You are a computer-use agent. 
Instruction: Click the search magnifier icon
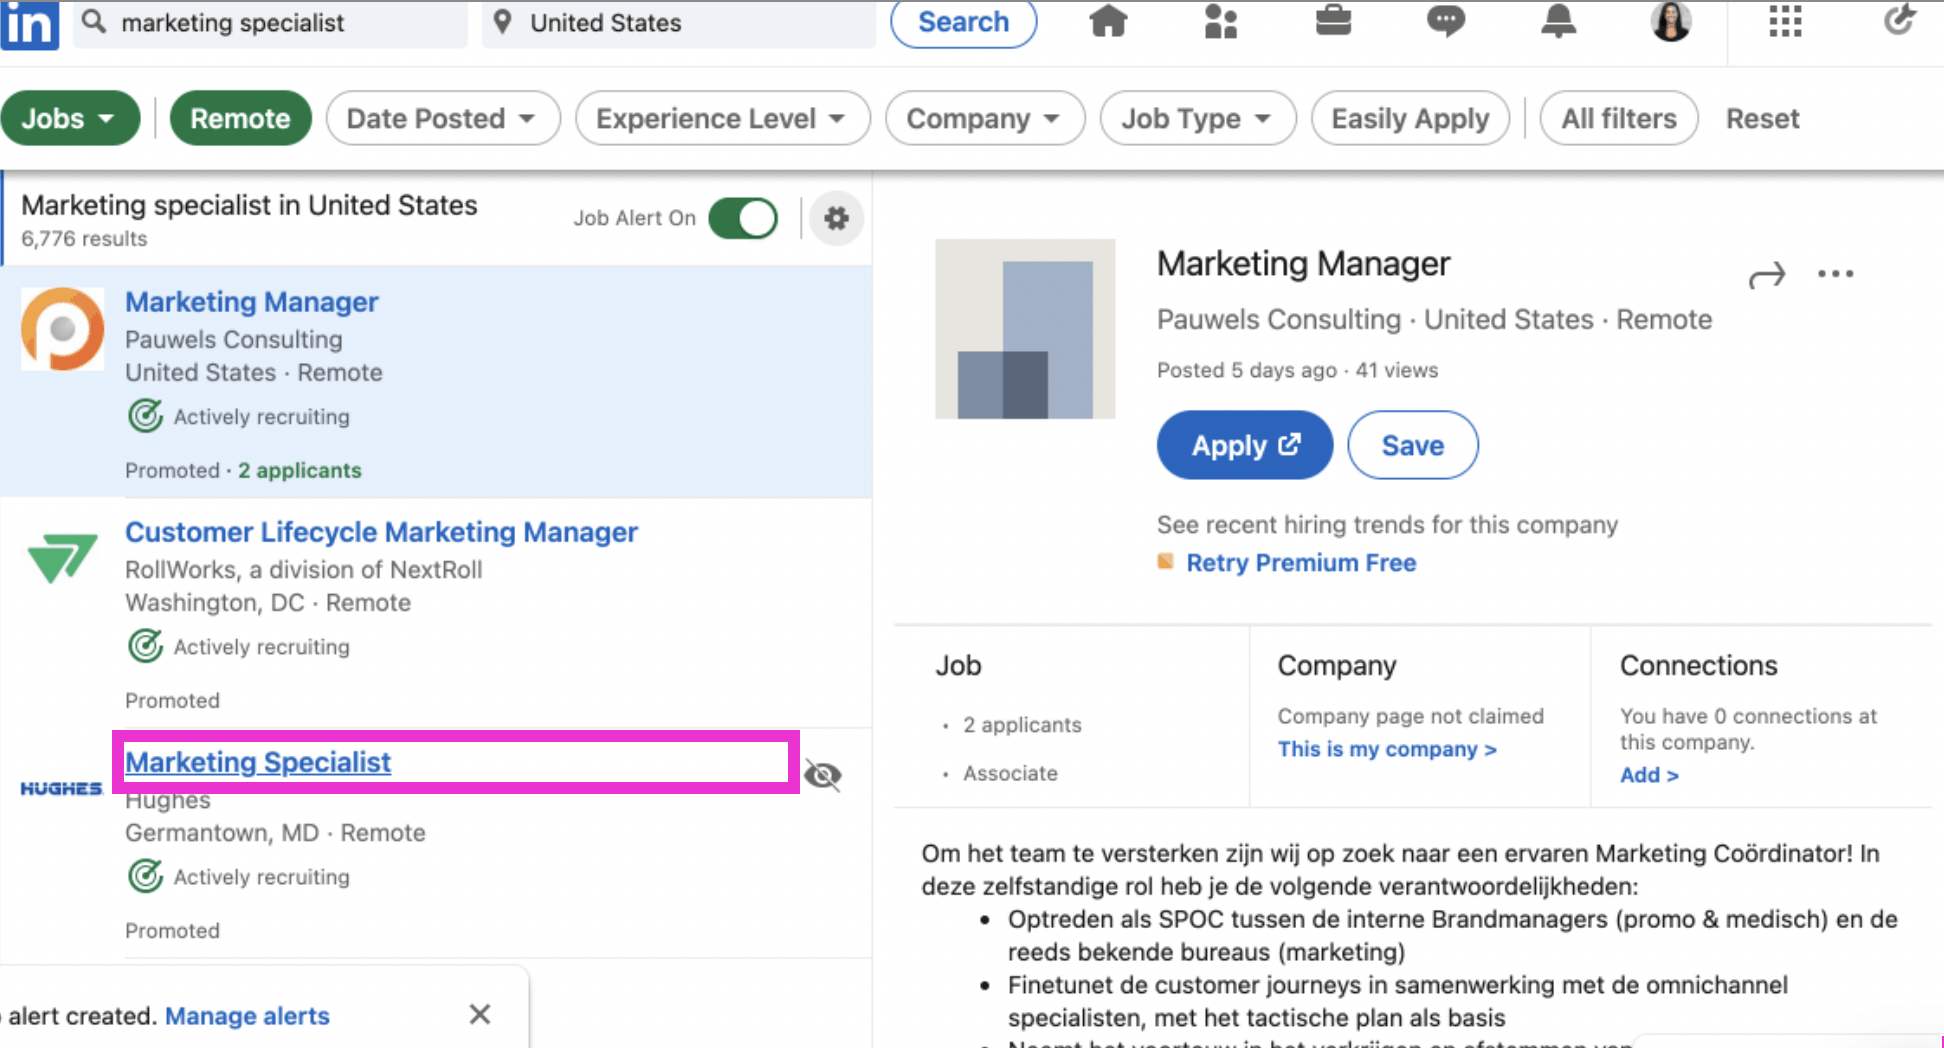coord(93,21)
